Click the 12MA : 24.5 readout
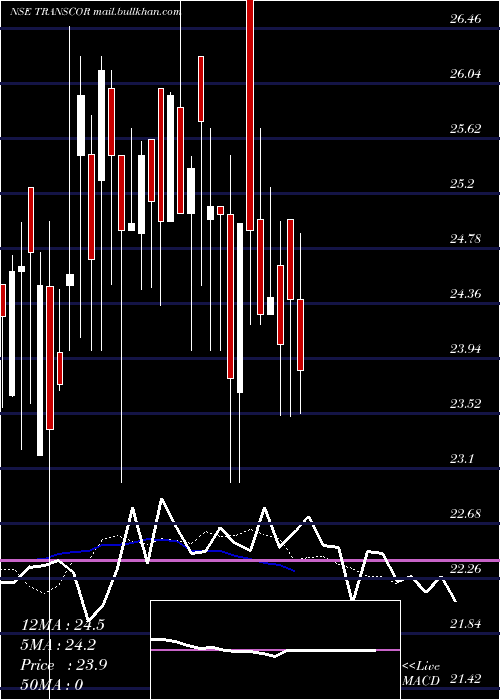This screenshot has width=500, height=700. (63, 625)
